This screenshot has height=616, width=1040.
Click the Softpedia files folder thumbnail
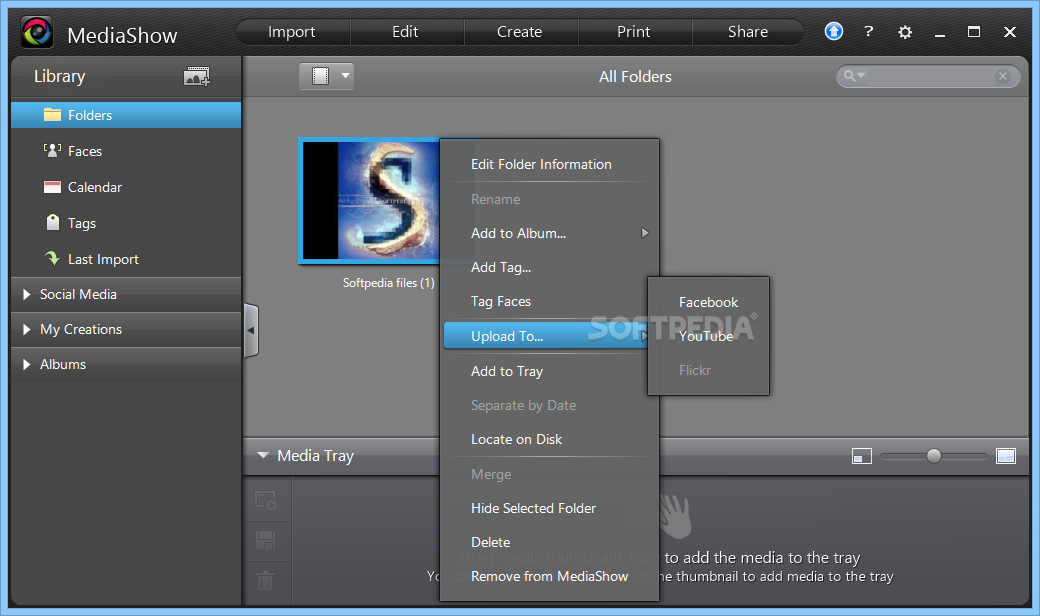point(371,200)
